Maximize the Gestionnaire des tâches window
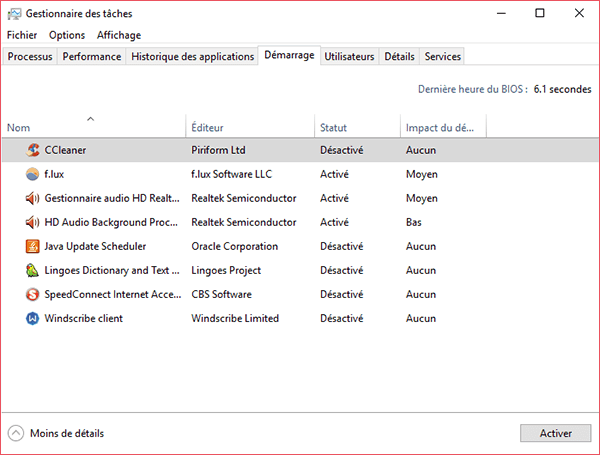 coord(540,13)
